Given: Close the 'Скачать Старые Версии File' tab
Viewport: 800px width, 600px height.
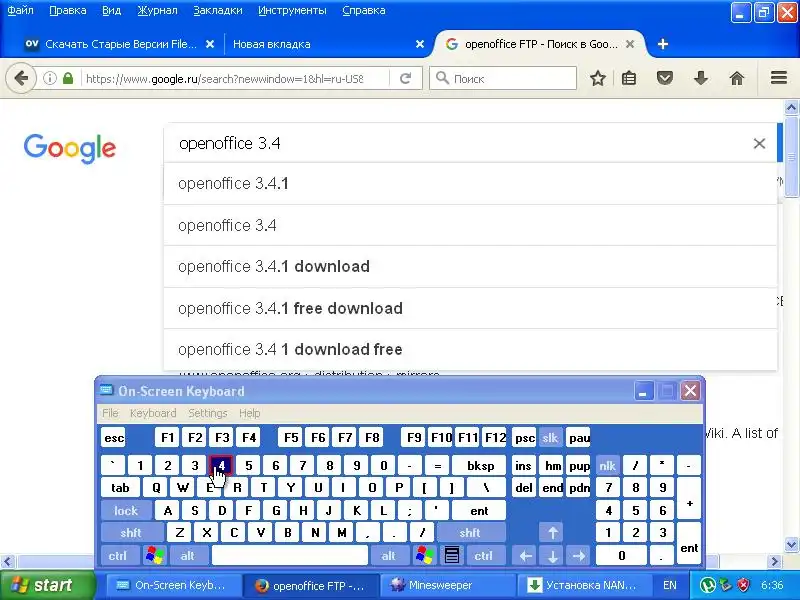Looking at the screenshot, I should tap(210, 44).
